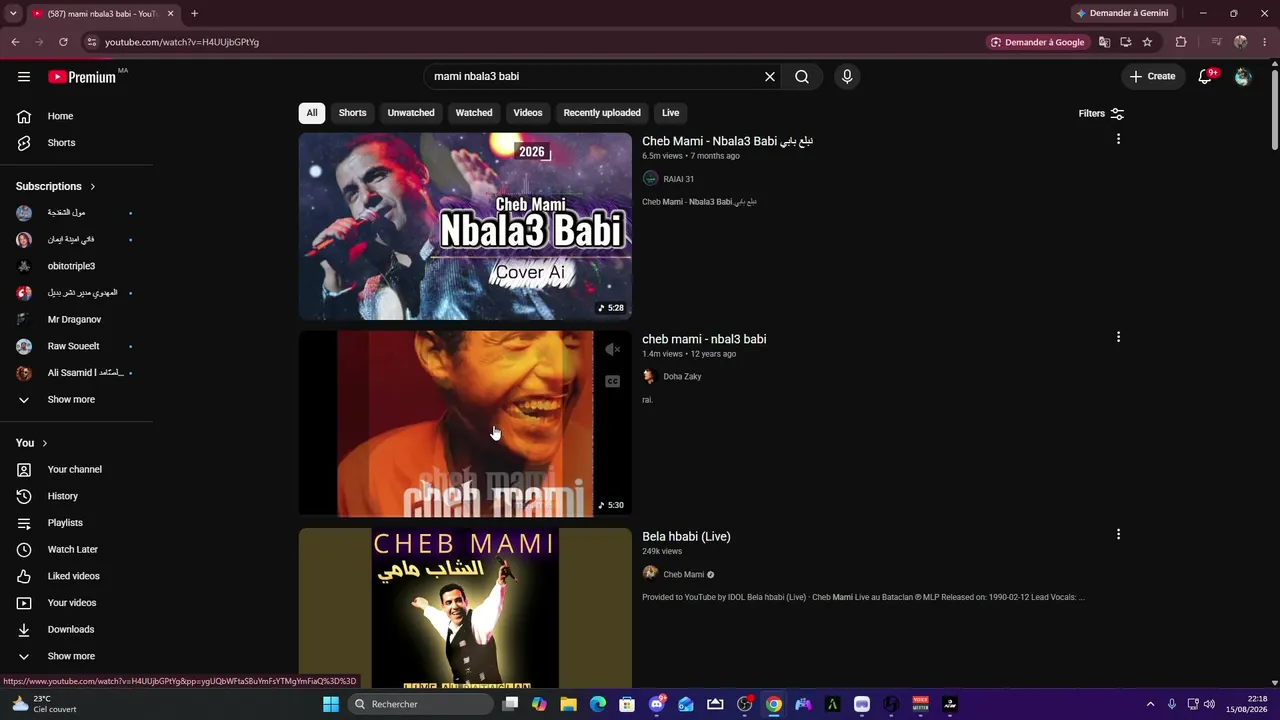Run search with the magnifier button
Viewport: 1280px width, 720px height.
[802, 76]
